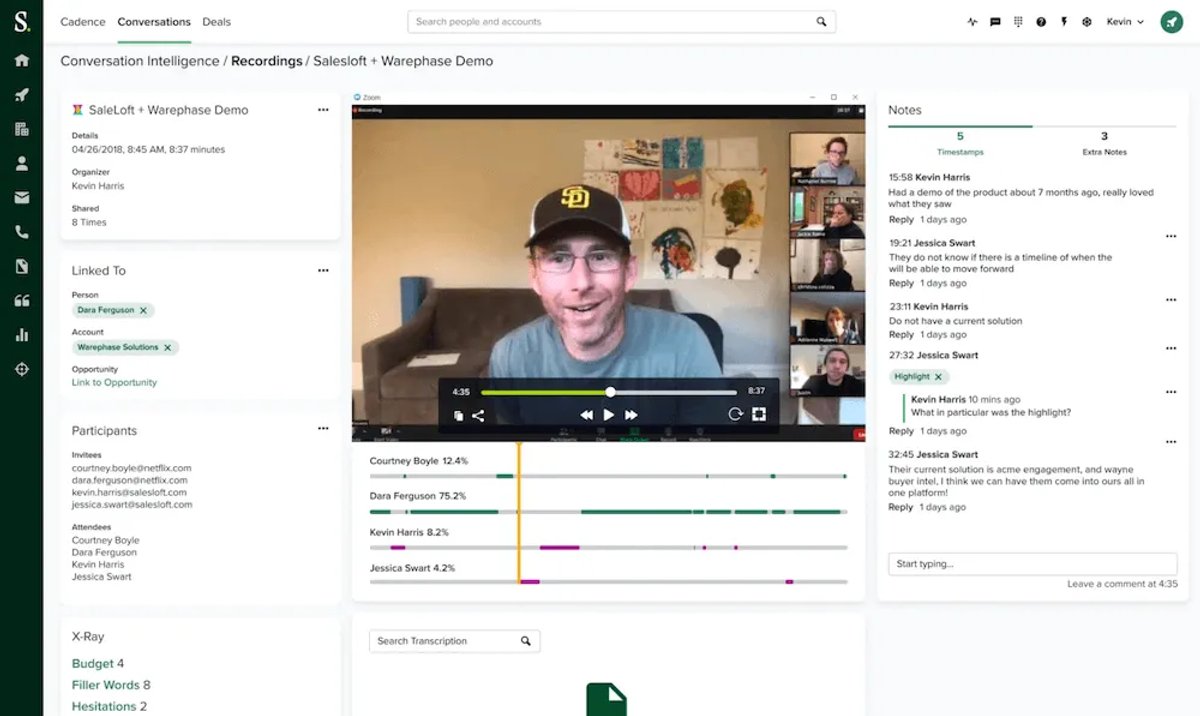
Task: Click the orange playhead timeline marker
Action: pos(518,512)
